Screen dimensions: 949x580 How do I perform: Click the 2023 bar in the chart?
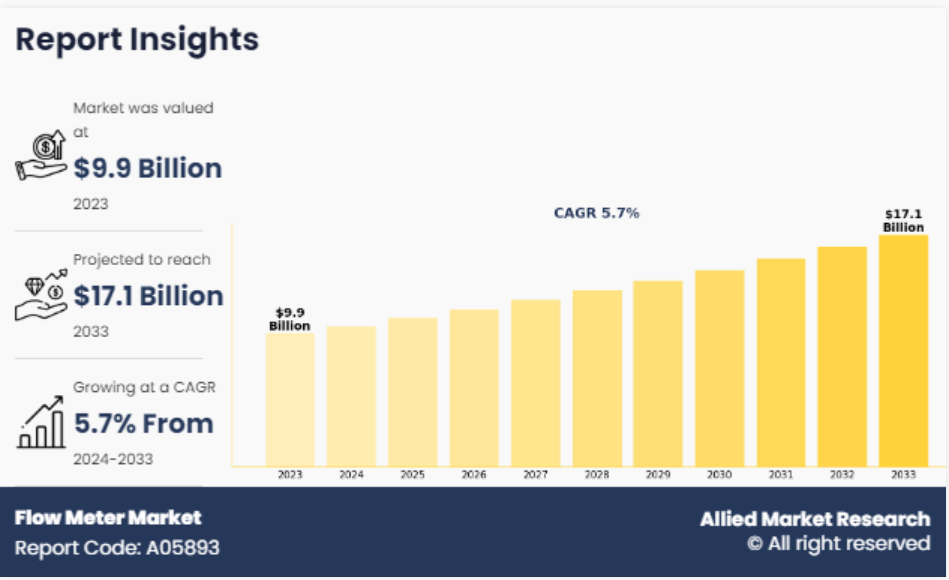pos(290,398)
